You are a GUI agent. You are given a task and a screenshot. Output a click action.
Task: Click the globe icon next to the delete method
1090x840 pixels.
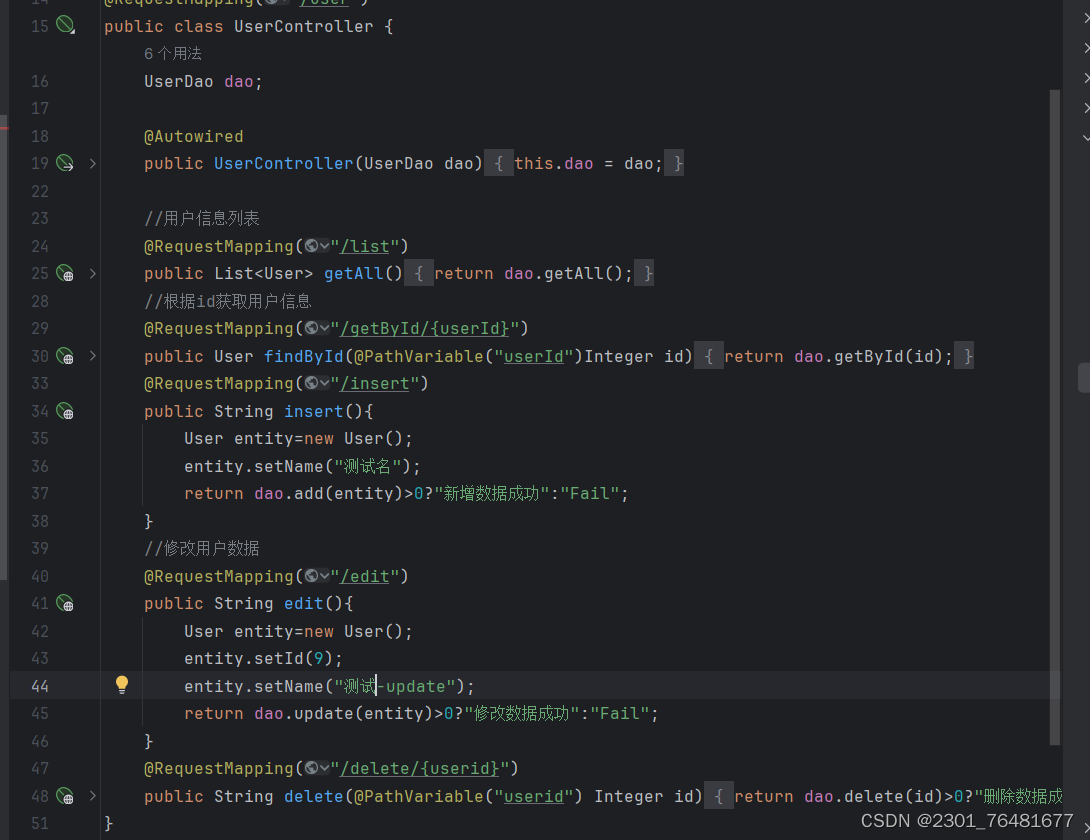pos(66,795)
